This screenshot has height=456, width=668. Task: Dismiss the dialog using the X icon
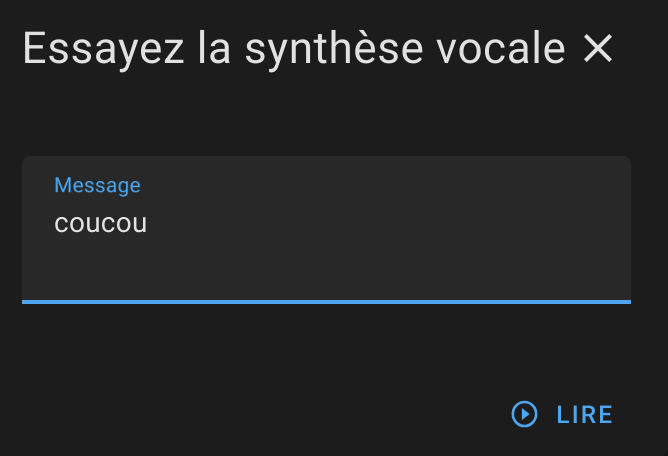pos(597,49)
